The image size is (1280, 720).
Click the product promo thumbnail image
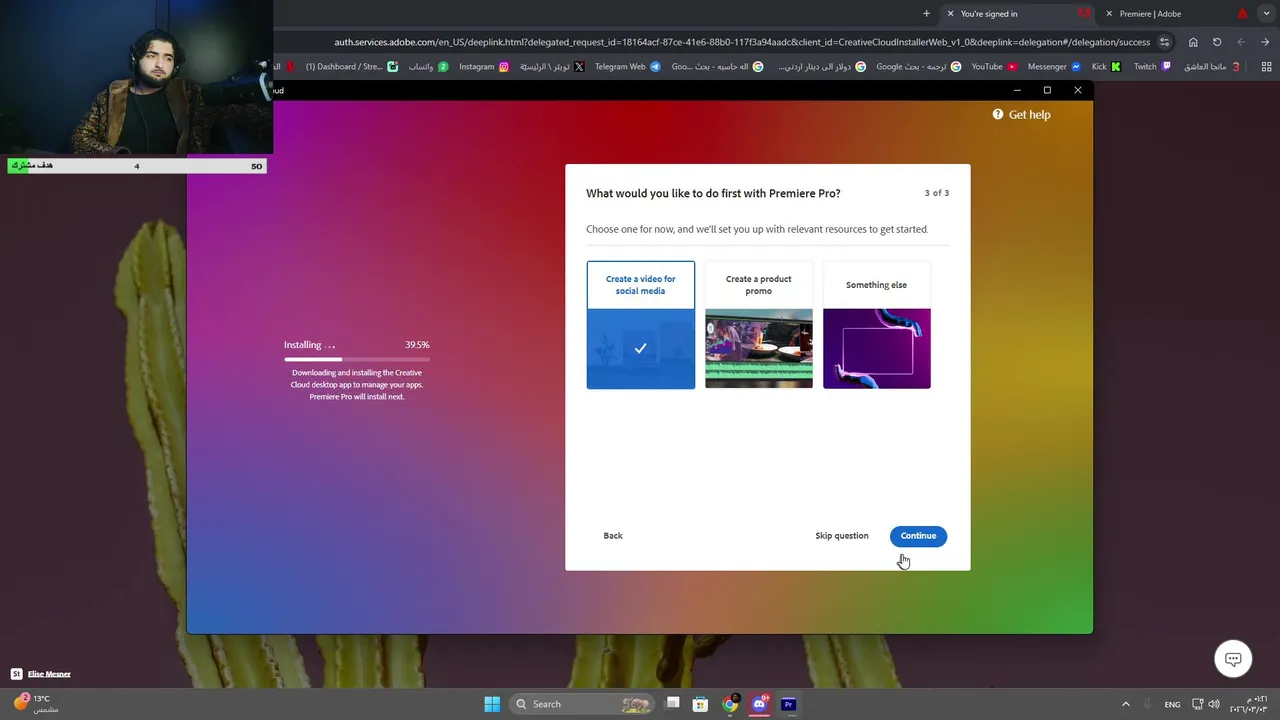click(758, 348)
